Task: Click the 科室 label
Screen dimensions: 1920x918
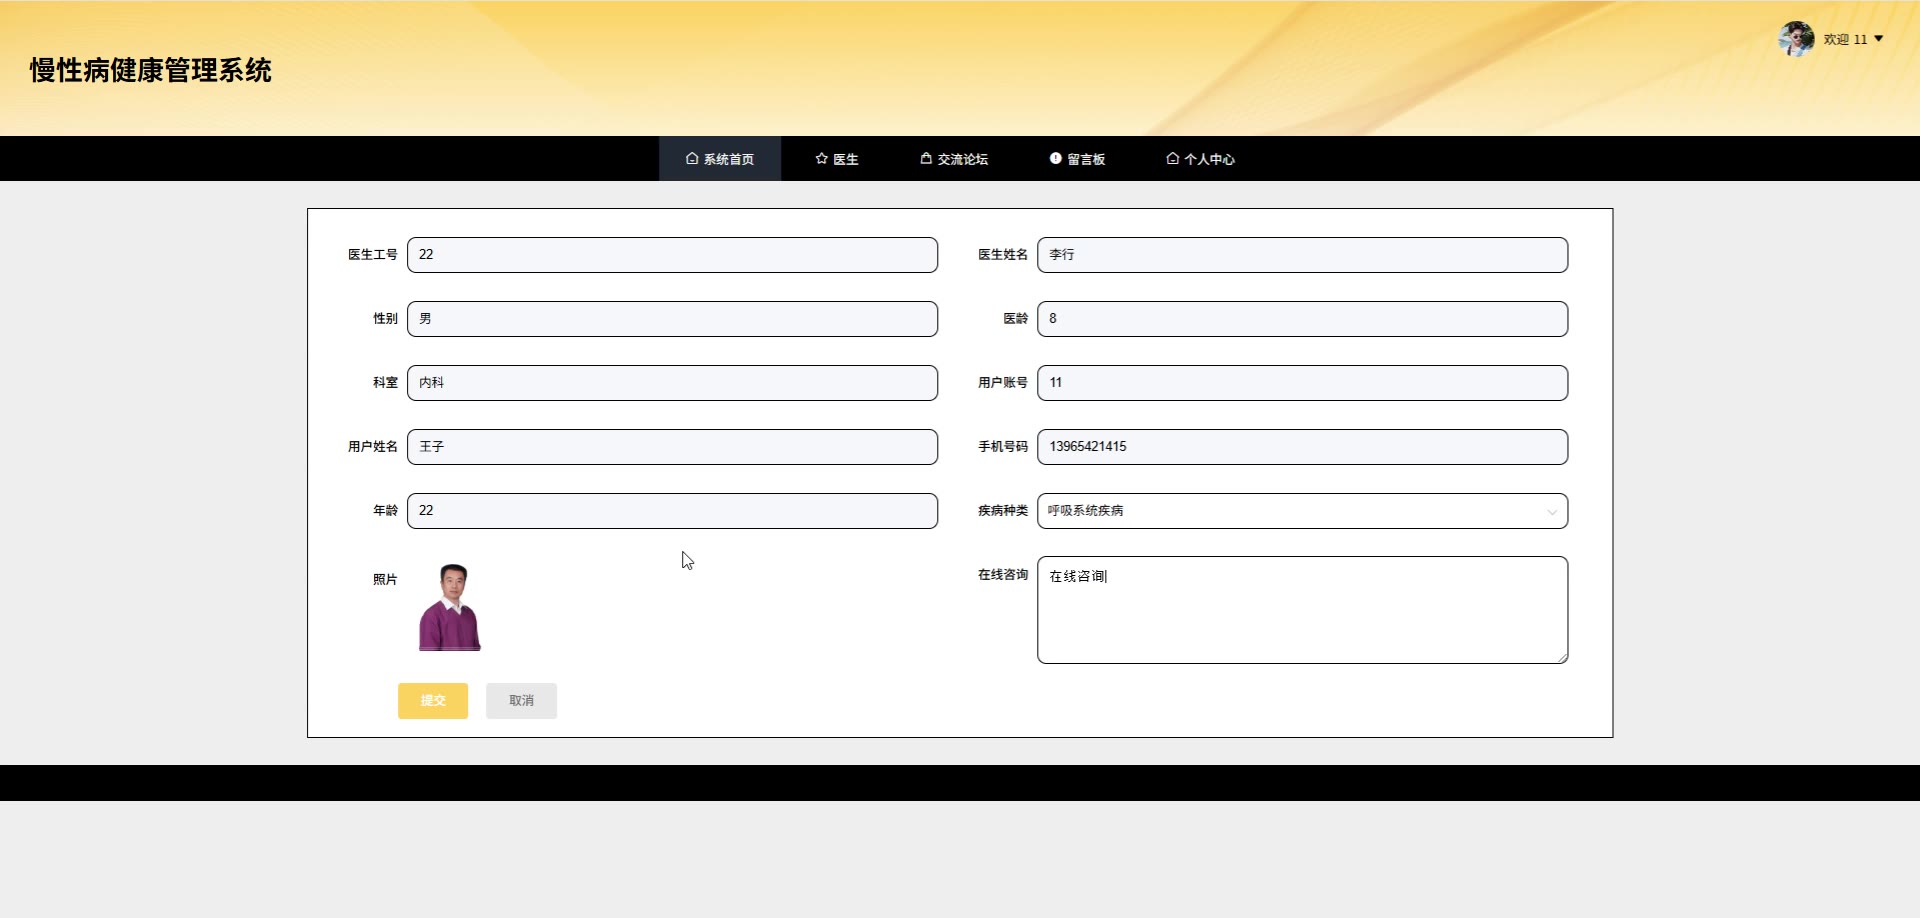Action: [385, 383]
